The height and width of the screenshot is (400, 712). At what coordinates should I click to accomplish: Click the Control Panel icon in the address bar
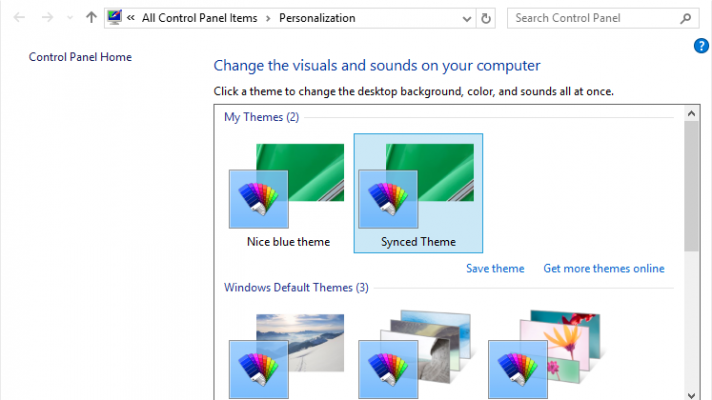tap(115, 18)
